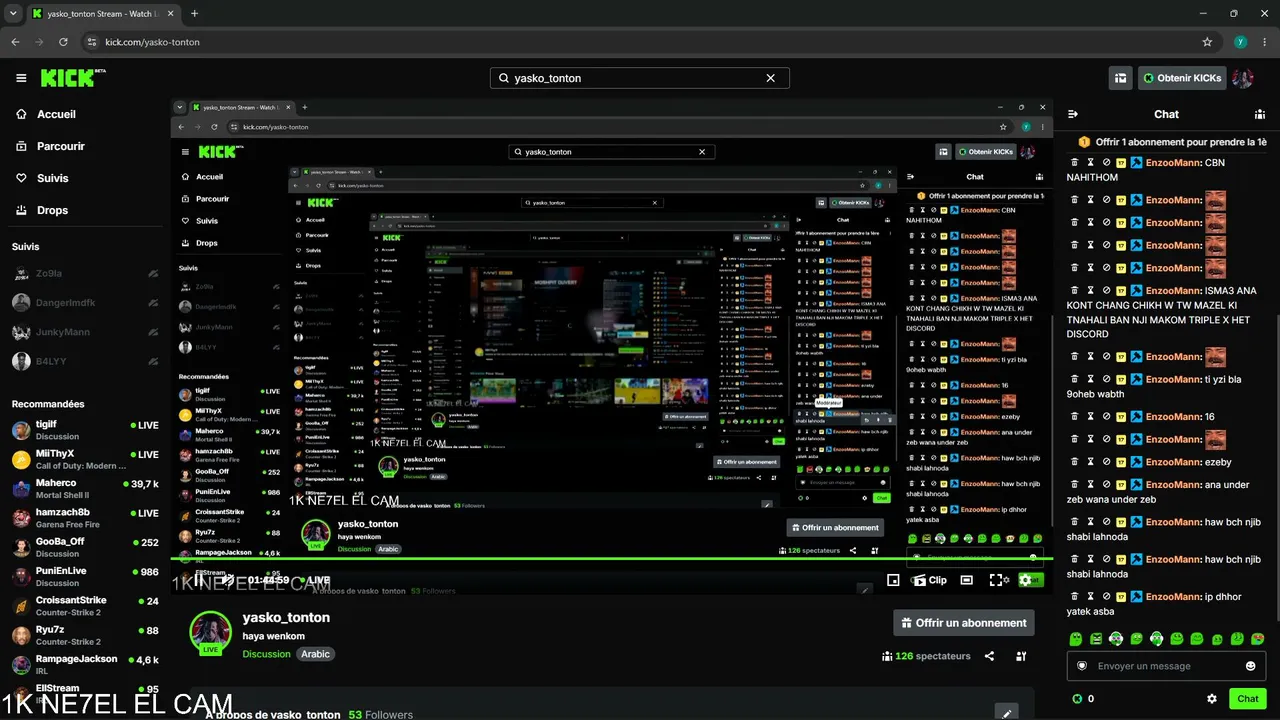The width and height of the screenshot is (1280, 720).
Task: Select the yasko_tonton Stream browser tab
Action: pos(104,14)
